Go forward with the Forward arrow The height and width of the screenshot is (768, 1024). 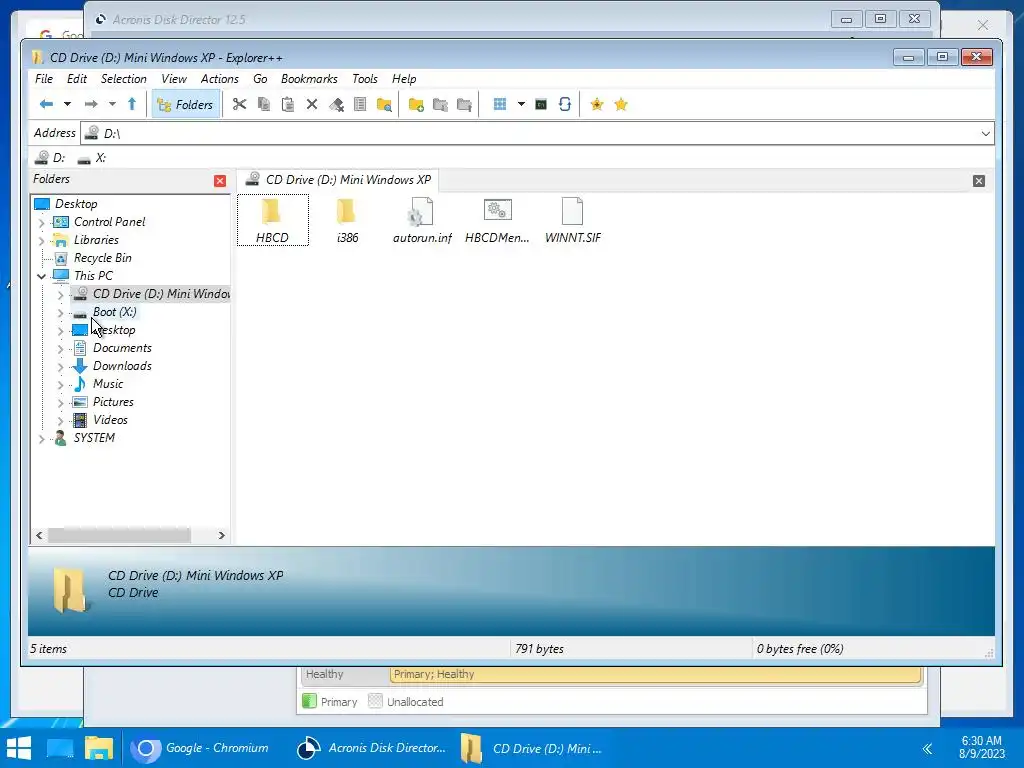pyautogui.click(x=91, y=104)
